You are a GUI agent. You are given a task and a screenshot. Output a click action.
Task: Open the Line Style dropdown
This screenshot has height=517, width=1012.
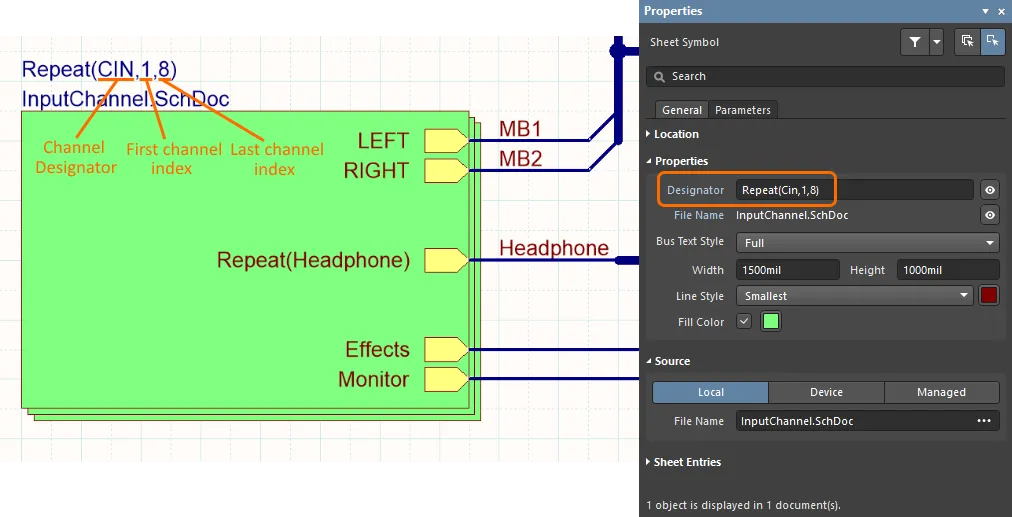coord(855,296)
